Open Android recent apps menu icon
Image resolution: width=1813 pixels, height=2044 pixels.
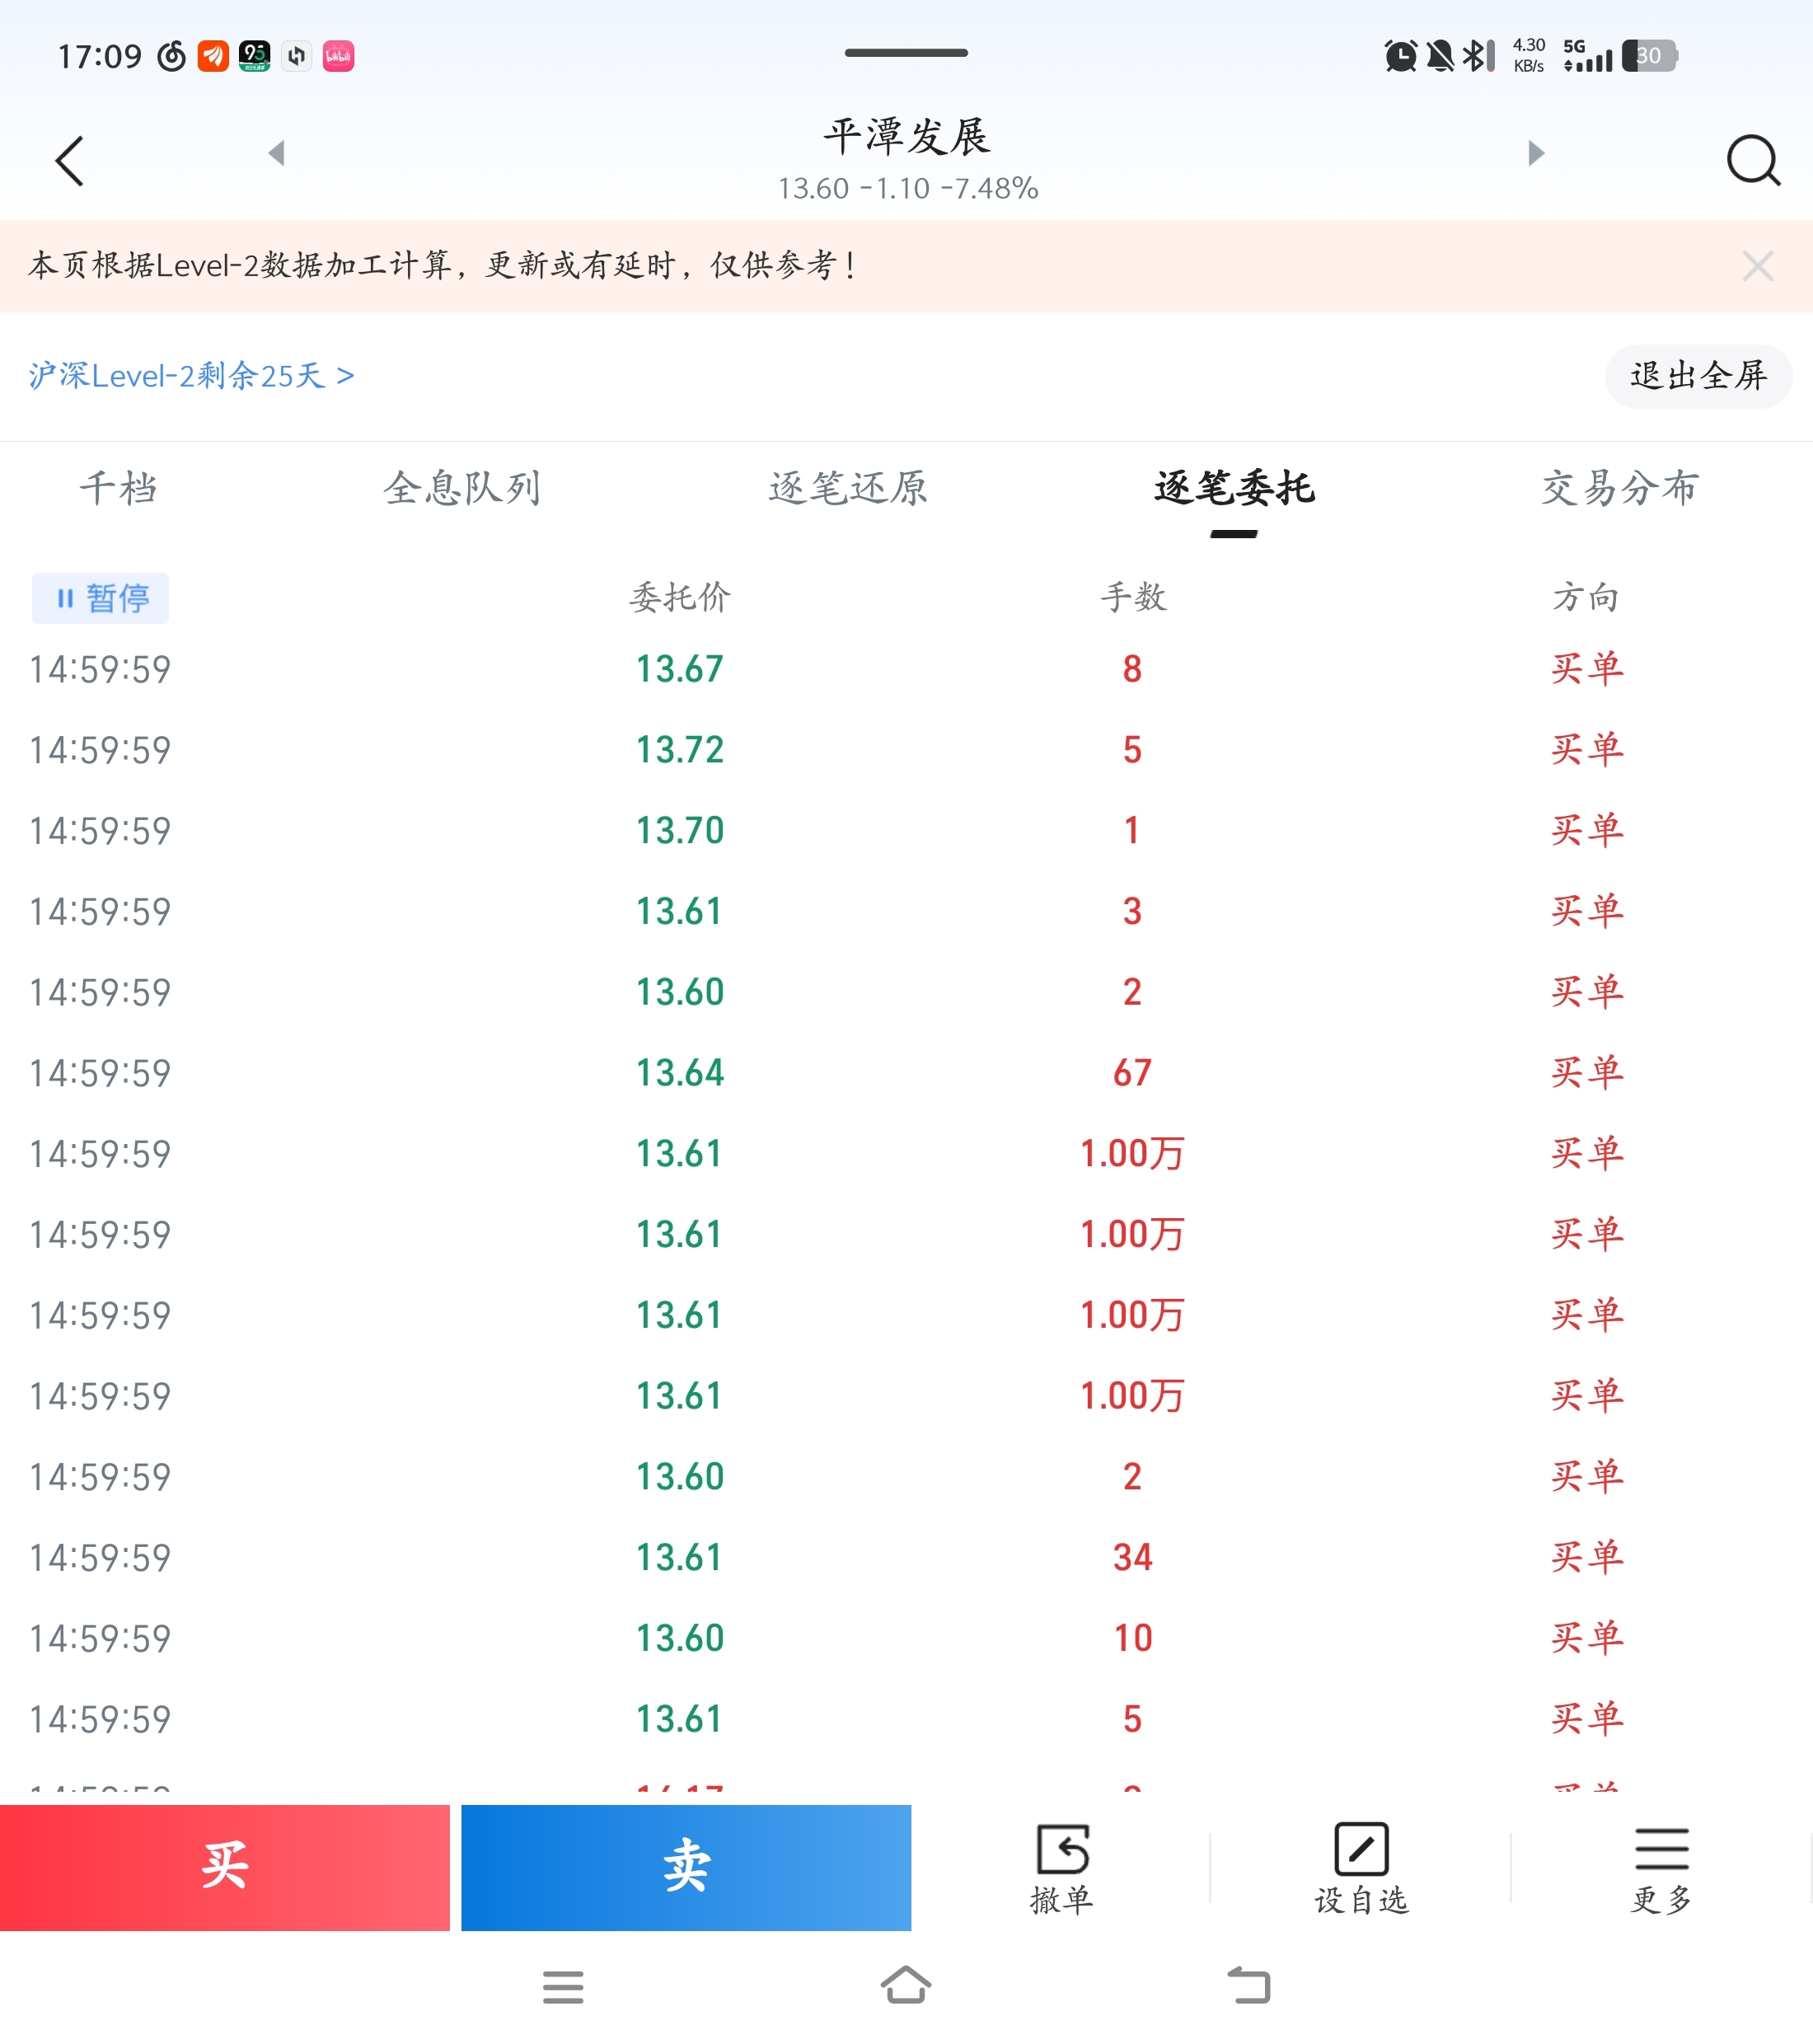point(563,1986)
